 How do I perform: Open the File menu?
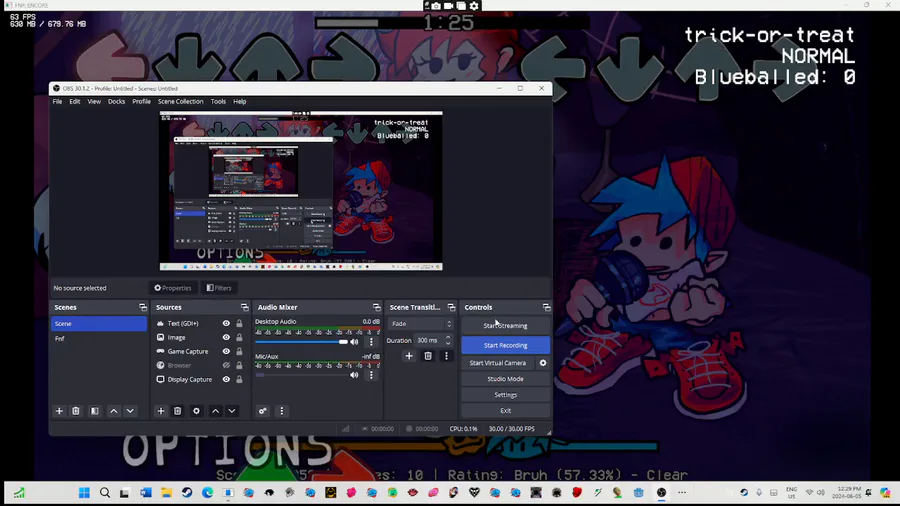tap(57, 102)
